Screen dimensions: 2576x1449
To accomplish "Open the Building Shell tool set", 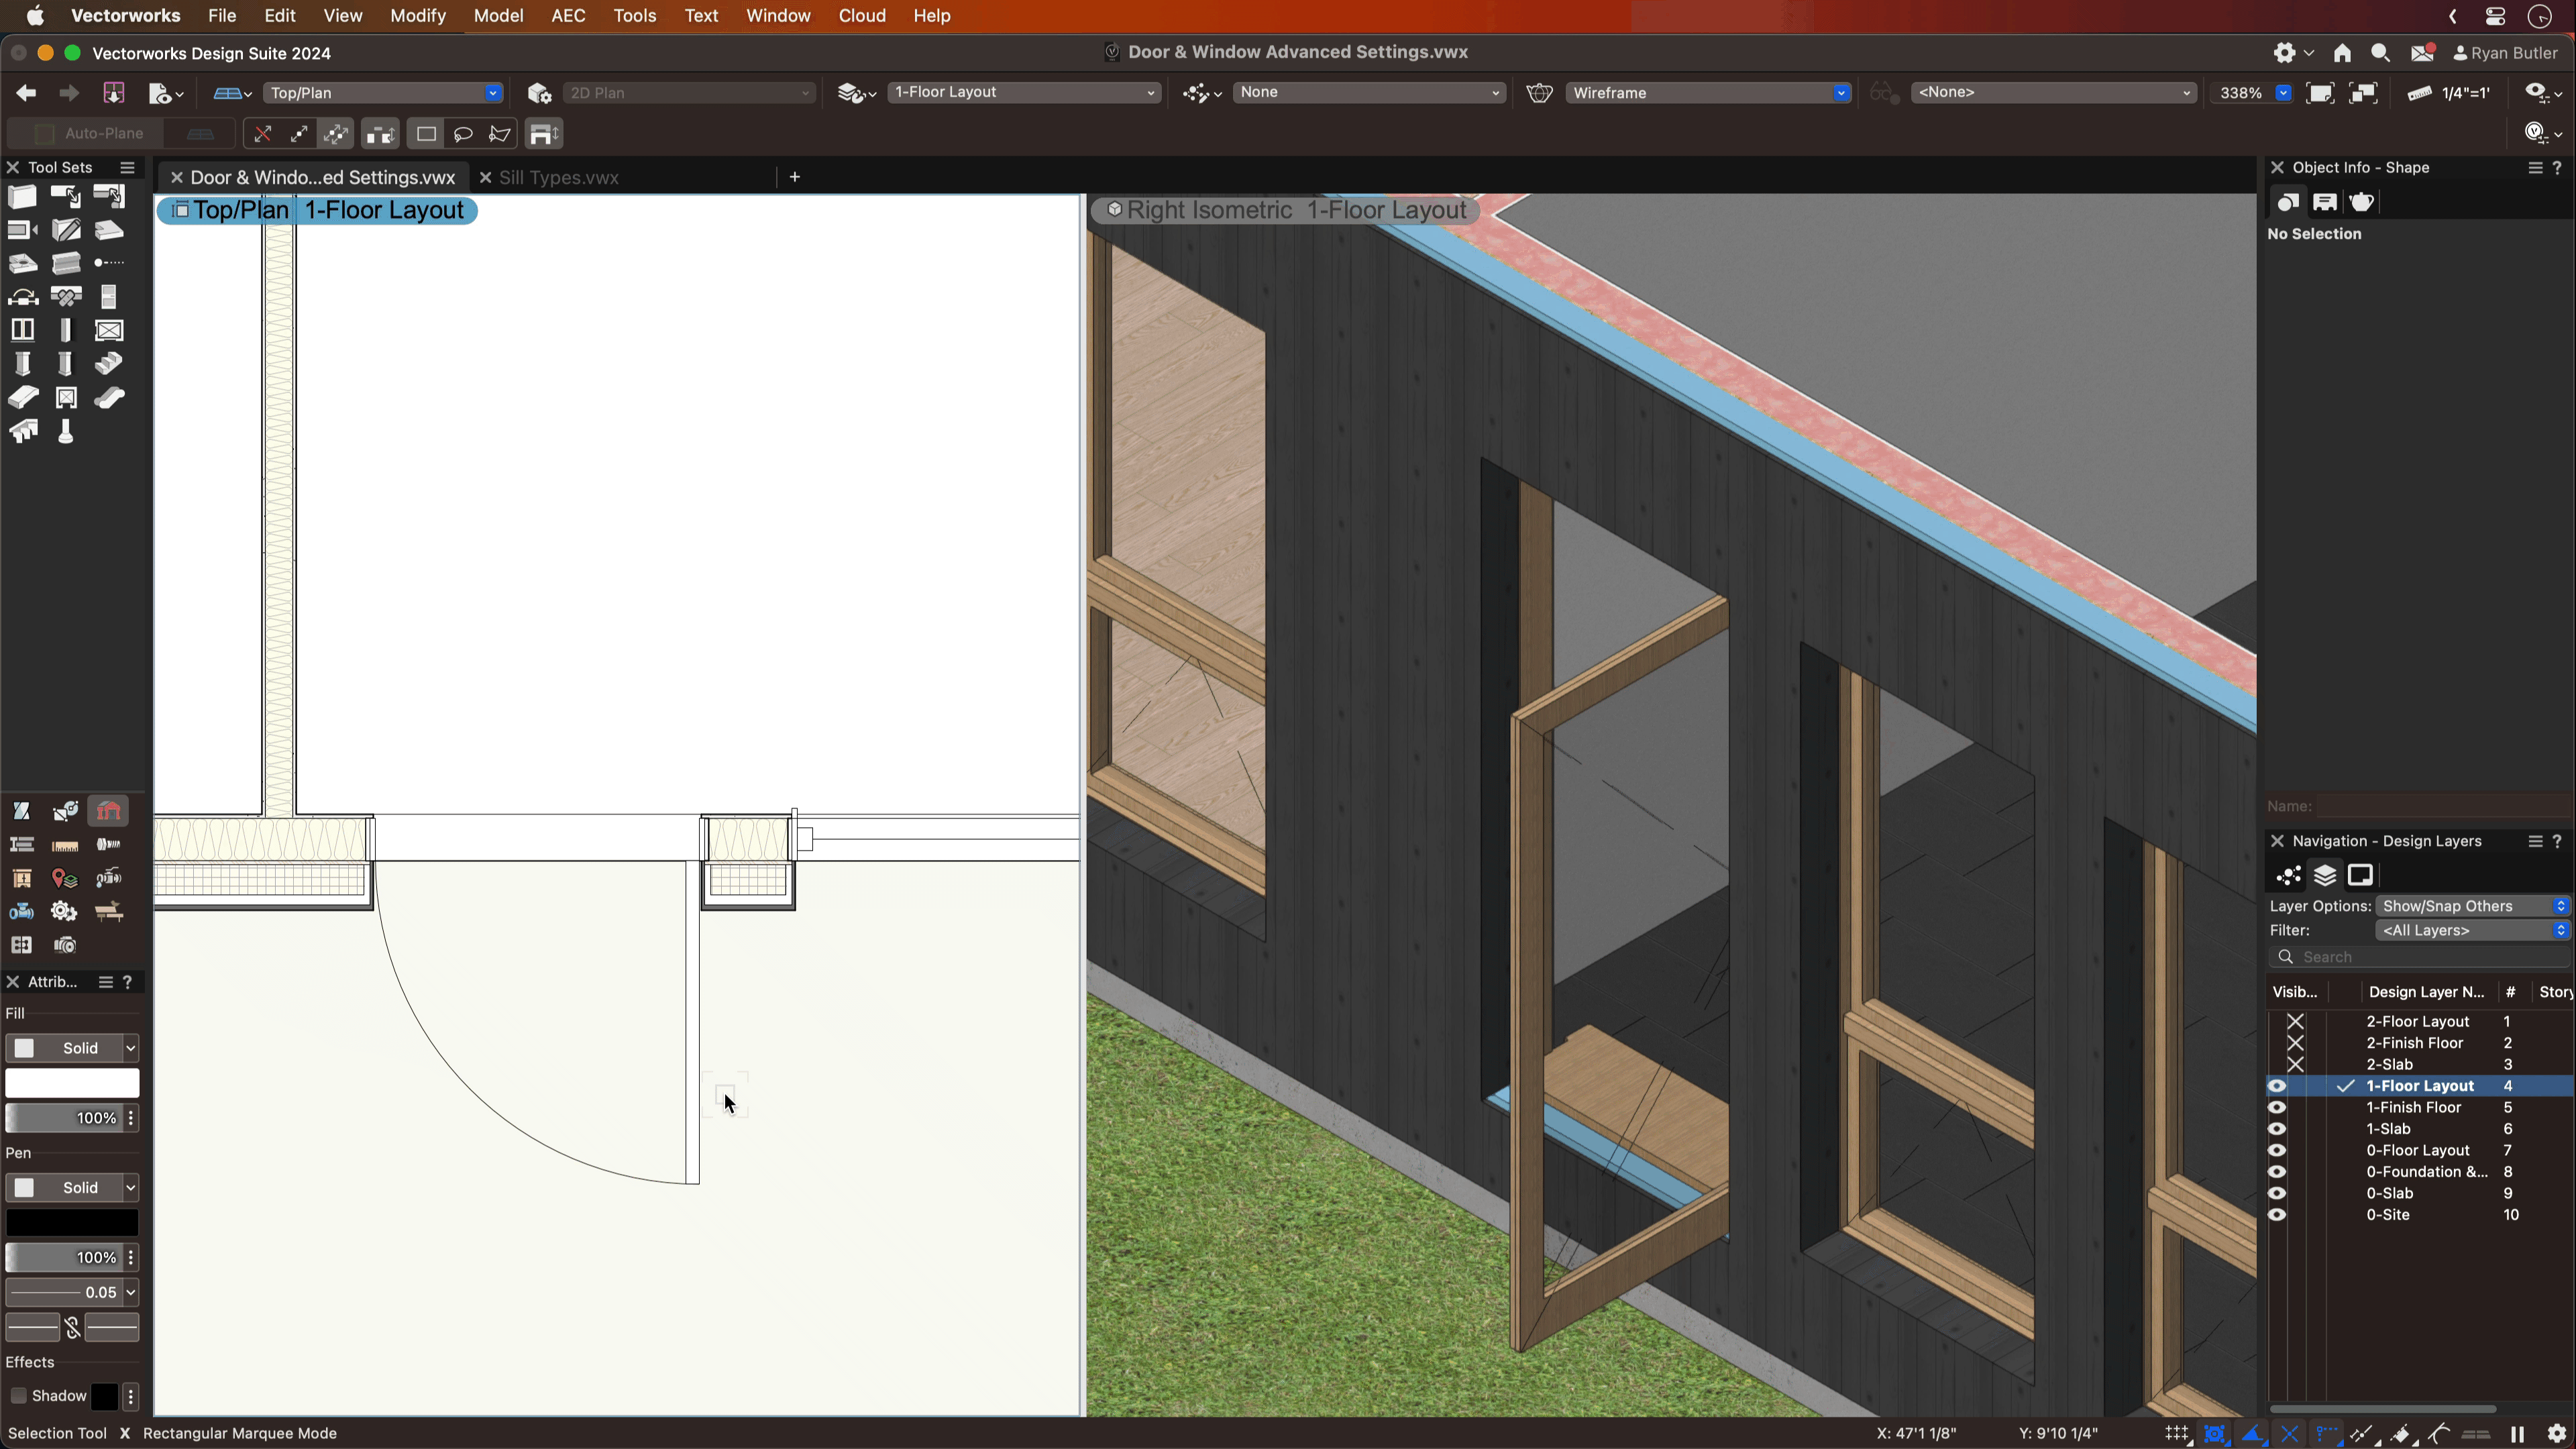I will [x=108, y=811].
